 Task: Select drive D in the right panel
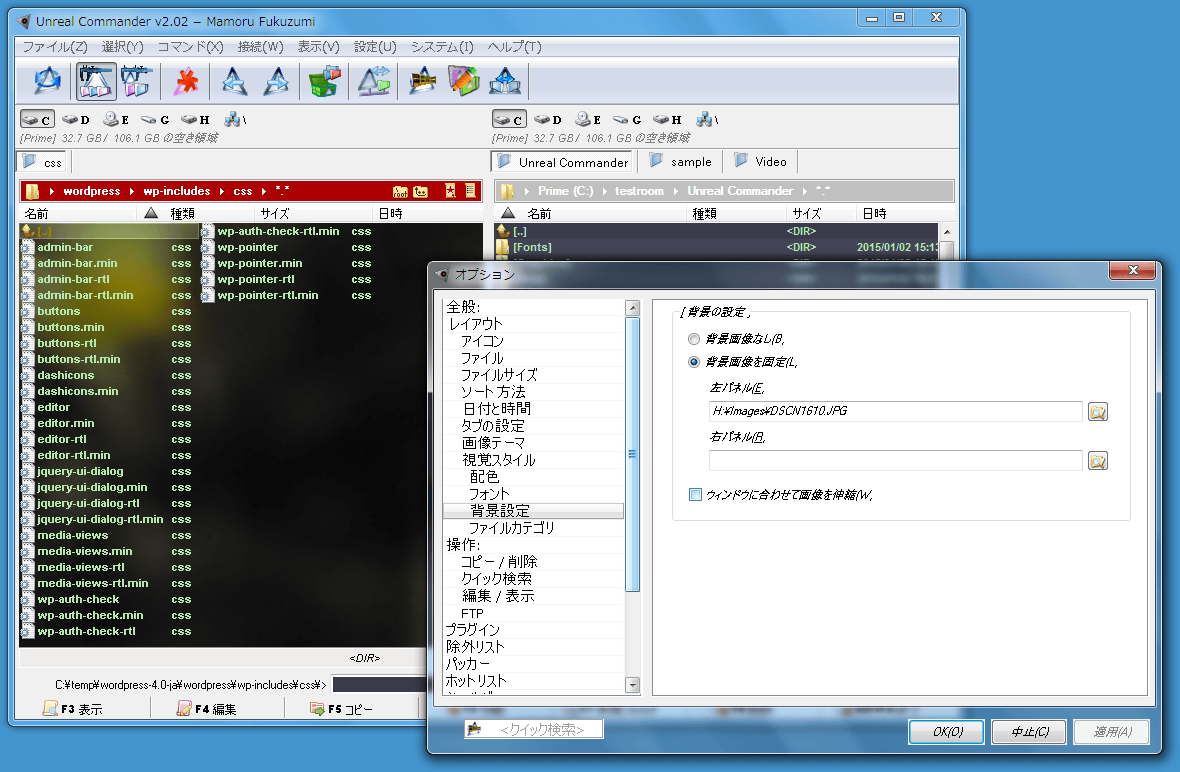(x=548, y=120)
